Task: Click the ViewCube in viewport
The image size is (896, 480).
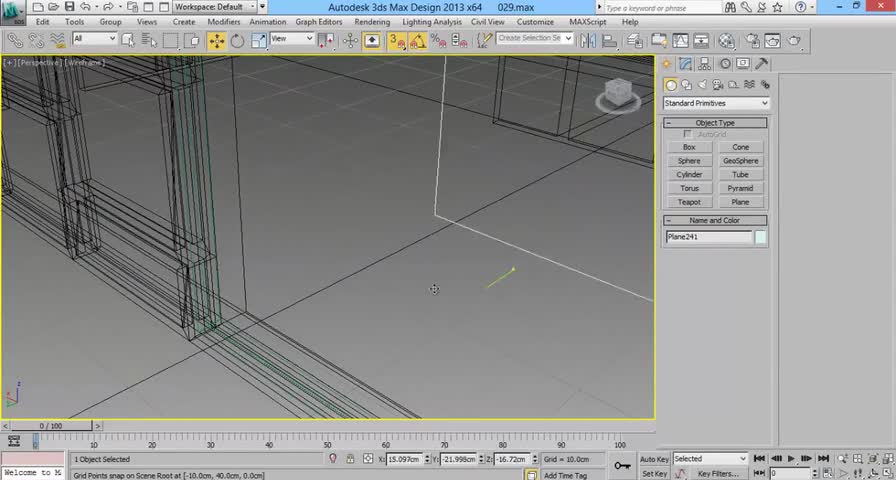Action: coord(616,94)
